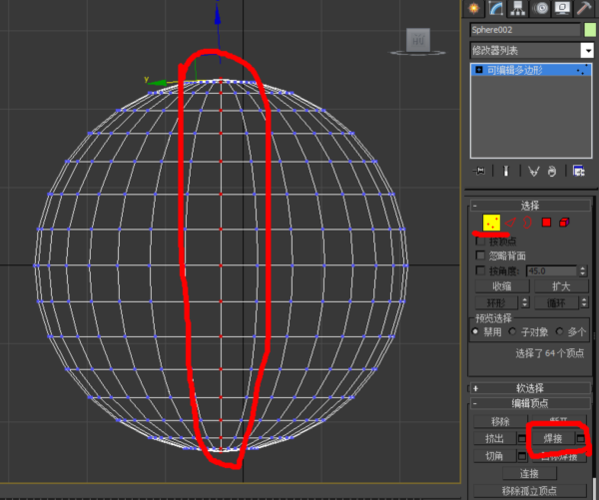Select the 可编辑多边形 row in modifier stack

(x=531, y=70)
